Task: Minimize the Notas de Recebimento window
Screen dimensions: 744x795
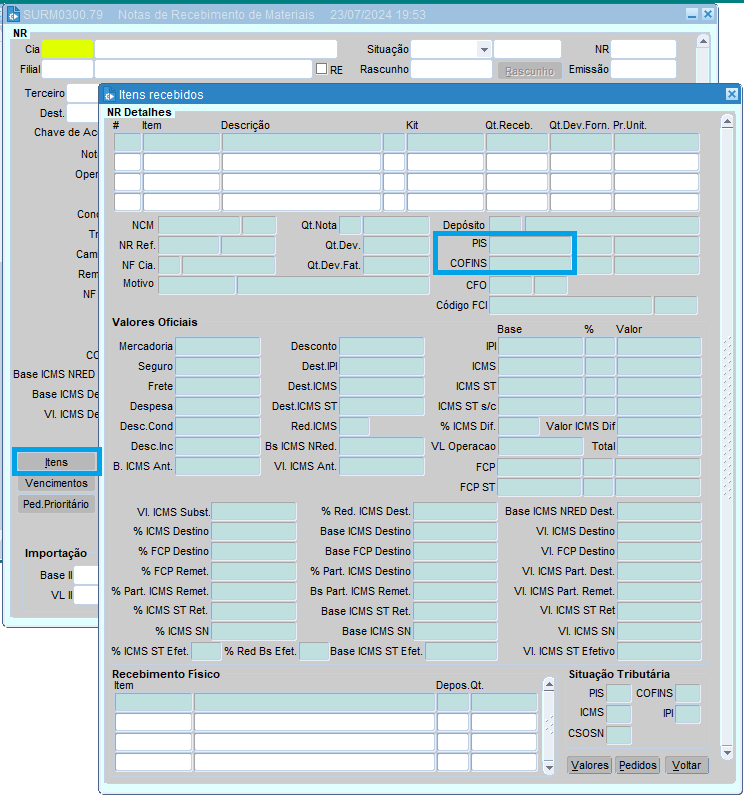Action: [x=691, y=15]
